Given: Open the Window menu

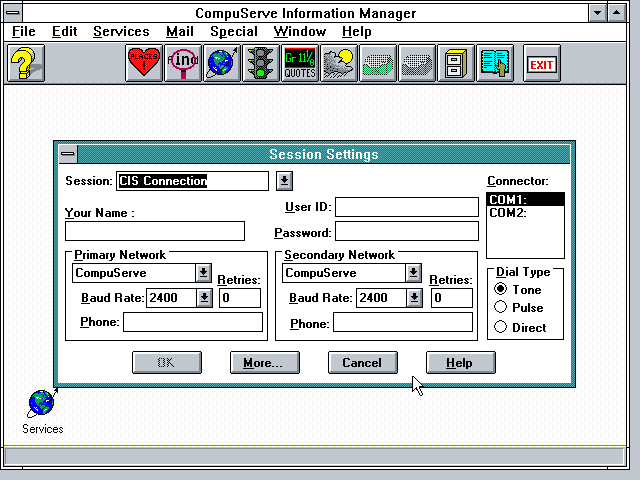Looking at the screenshot, I should coord(300,31).
